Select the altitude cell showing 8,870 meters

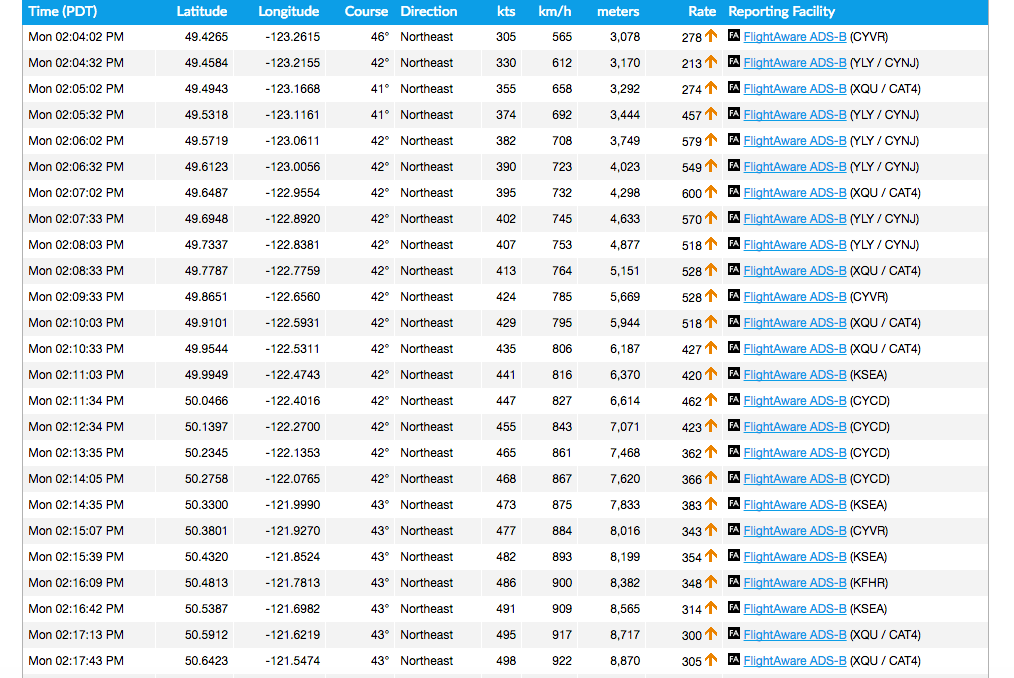coord(624,661)
